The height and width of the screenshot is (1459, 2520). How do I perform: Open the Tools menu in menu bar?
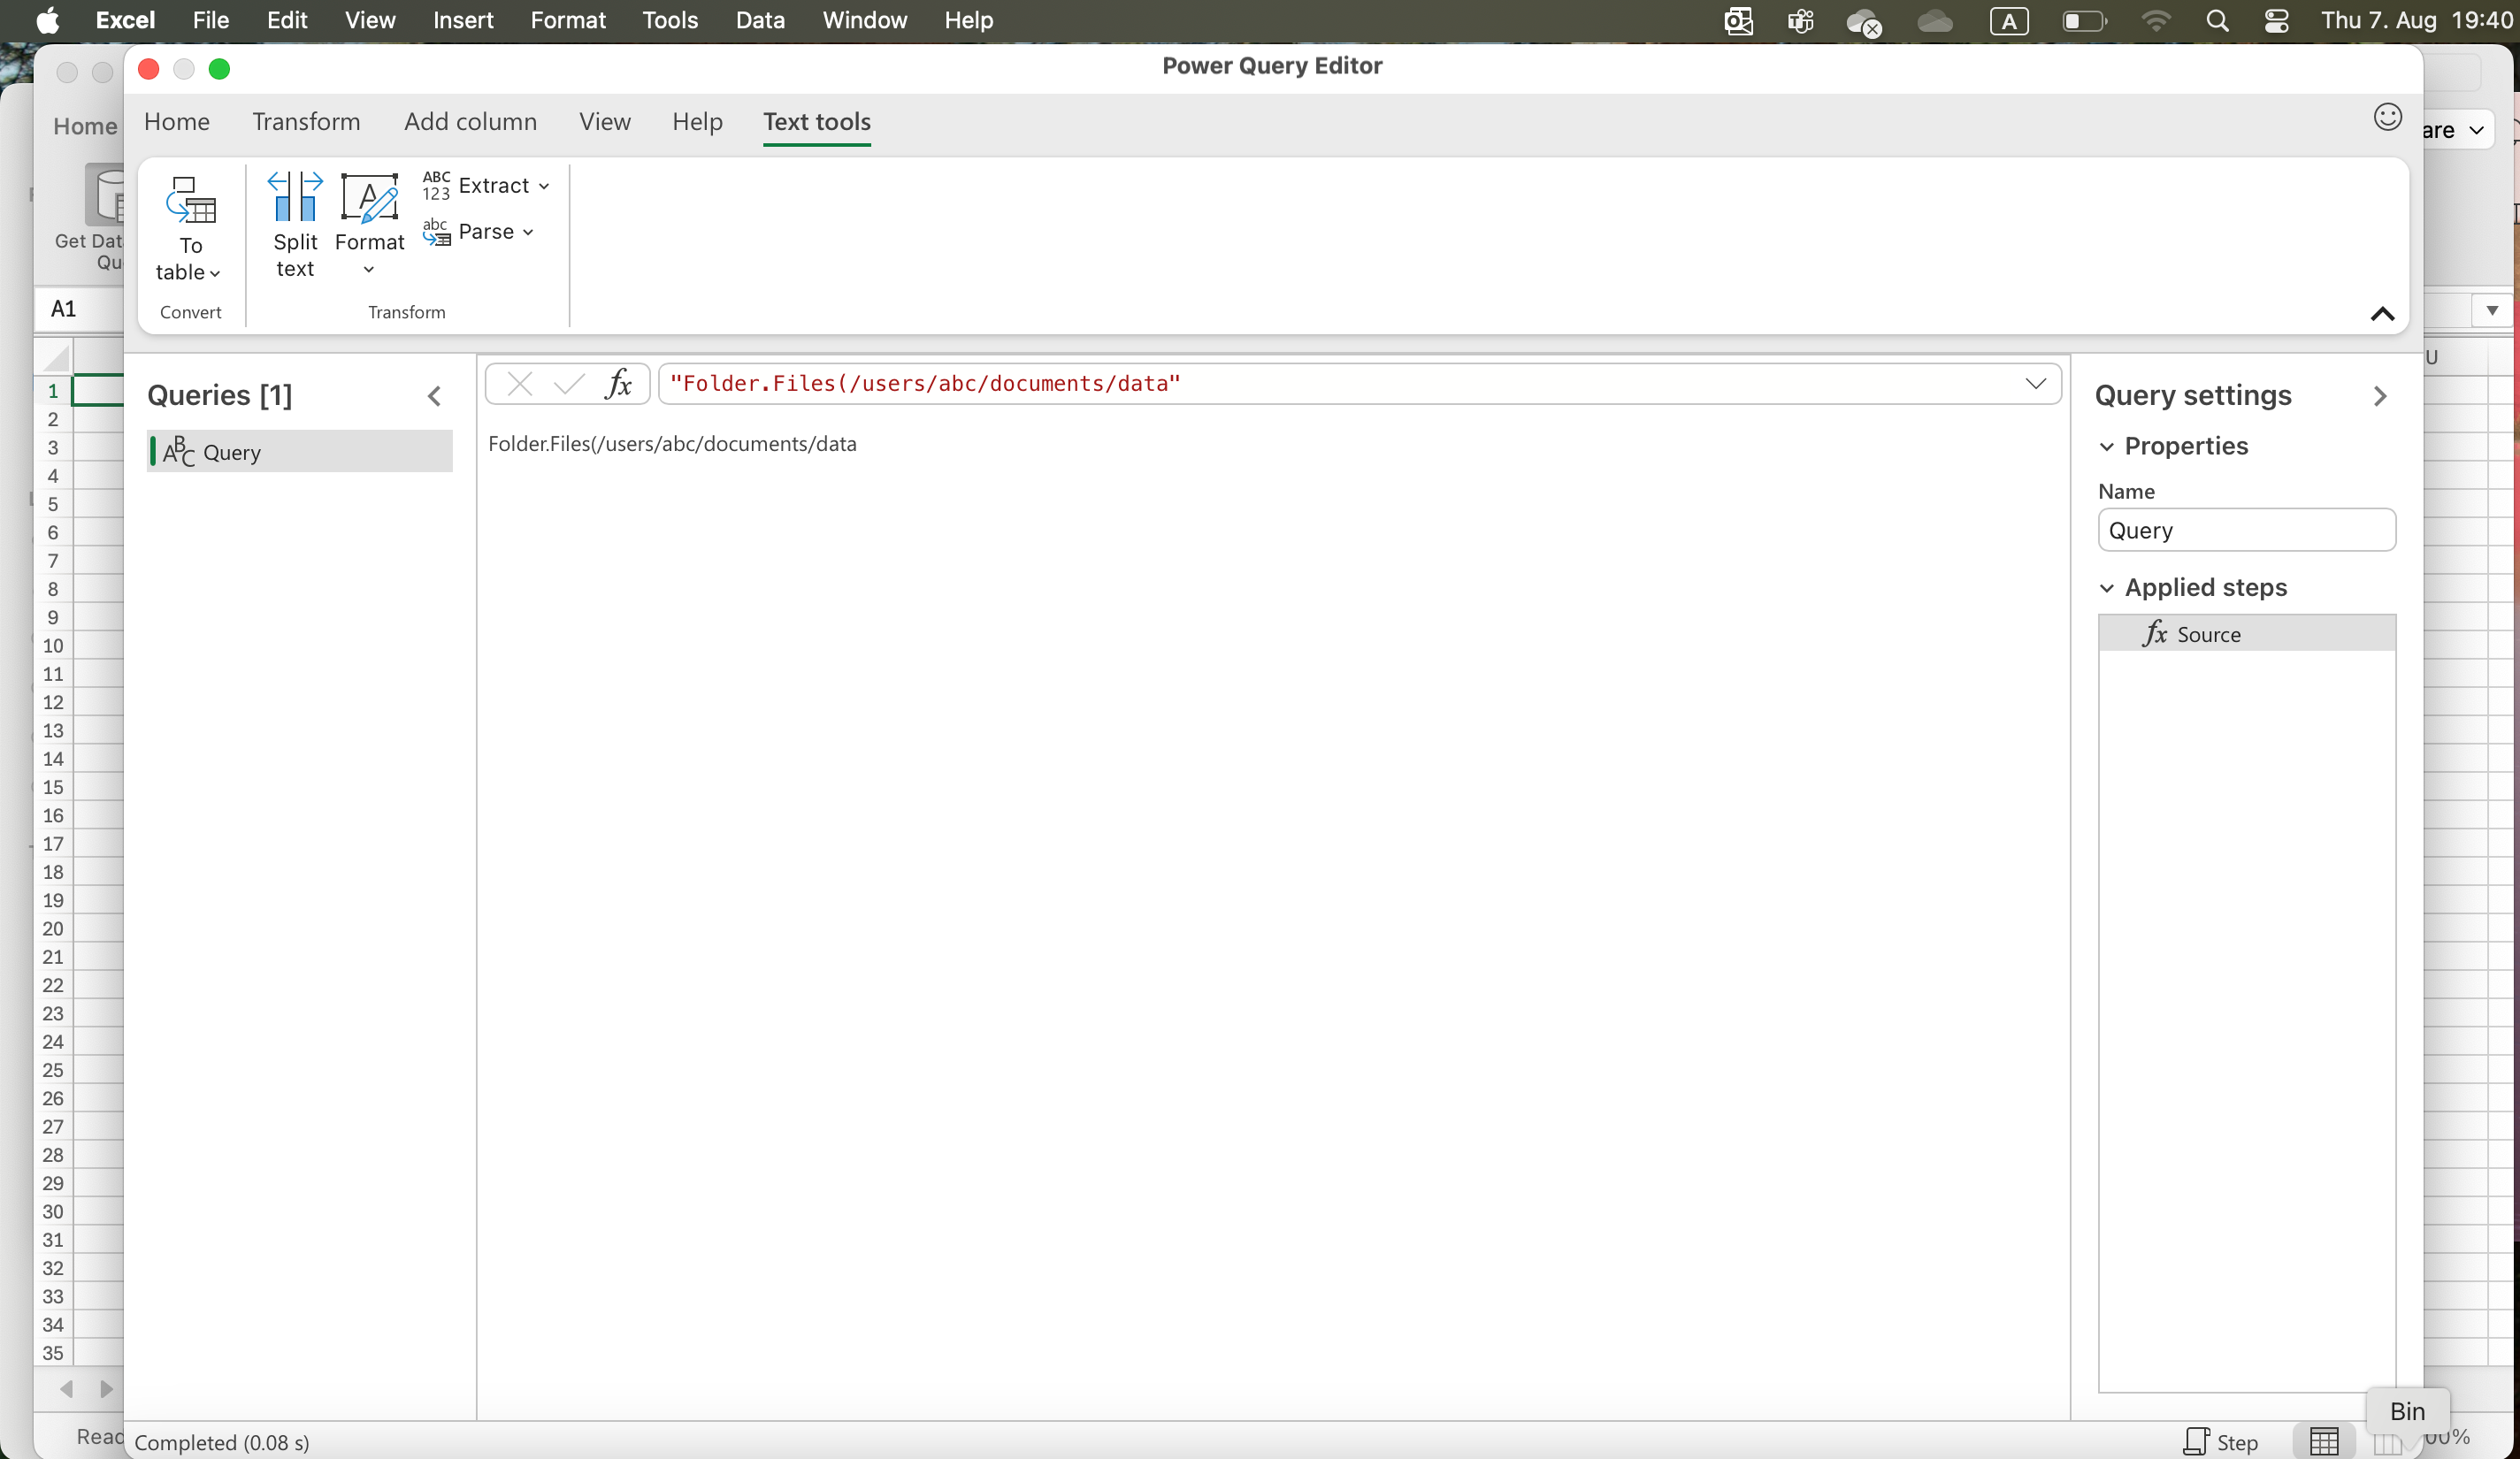point(670,20)
